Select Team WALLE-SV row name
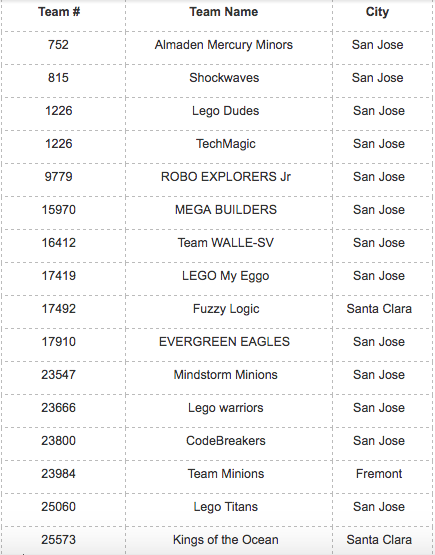The width and height of the screenshot is (435, 555). 225,243
